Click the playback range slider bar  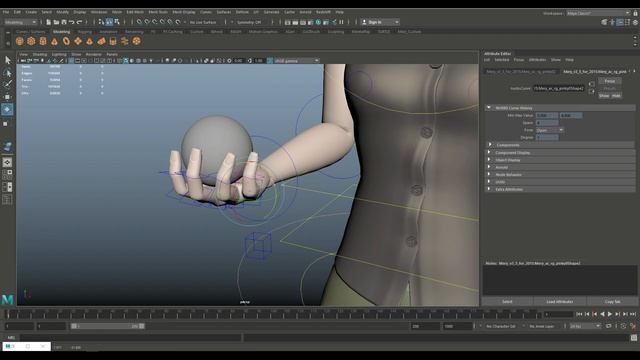tap(107, 326)
